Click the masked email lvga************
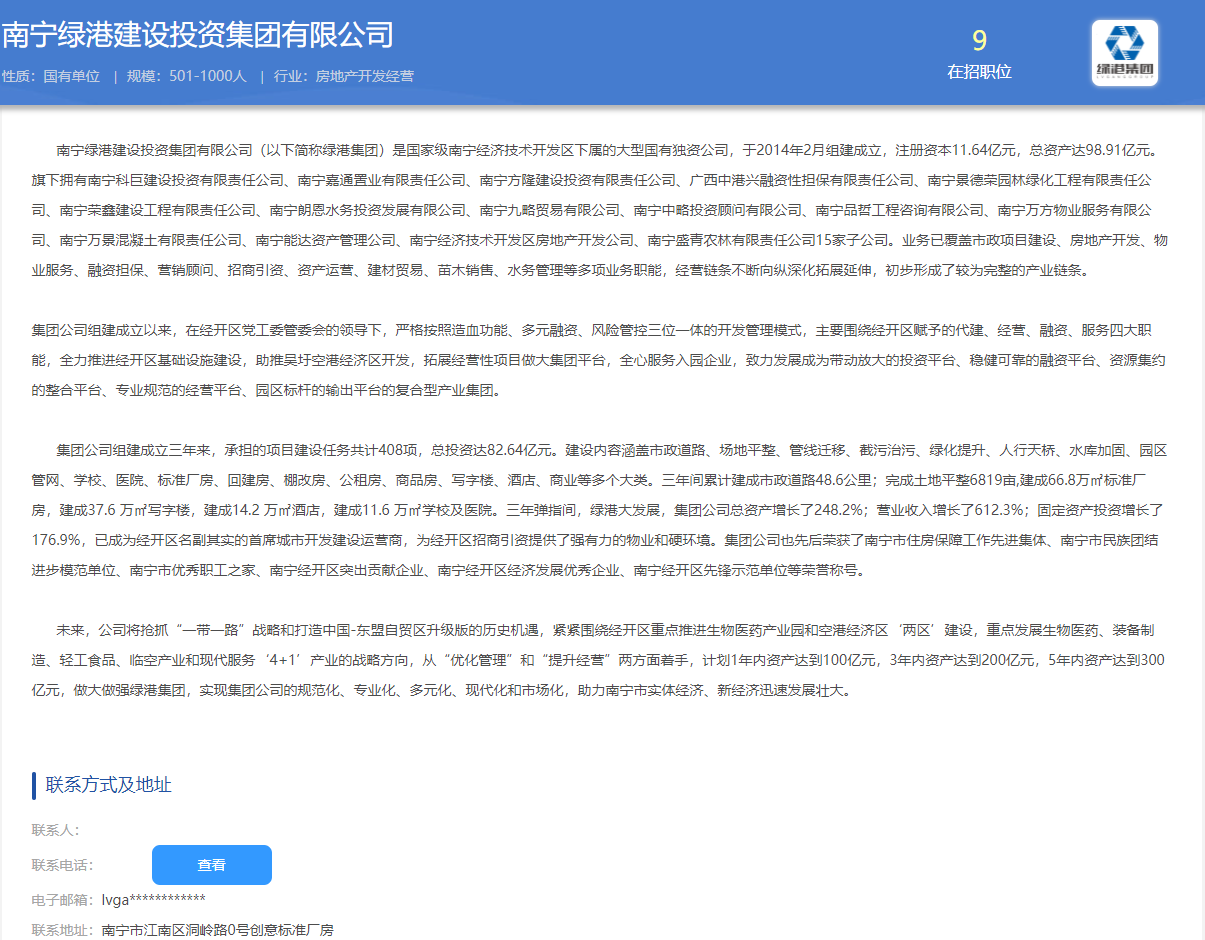Viewport: 1205px width, 940px height. point(153,900)
